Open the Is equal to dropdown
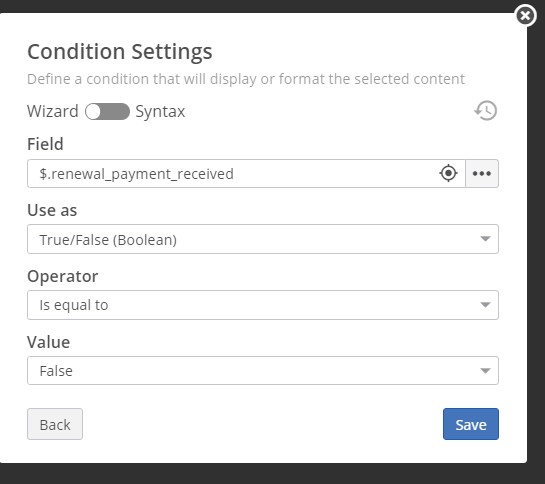The image size is (545, 484). tap(263, 305)
